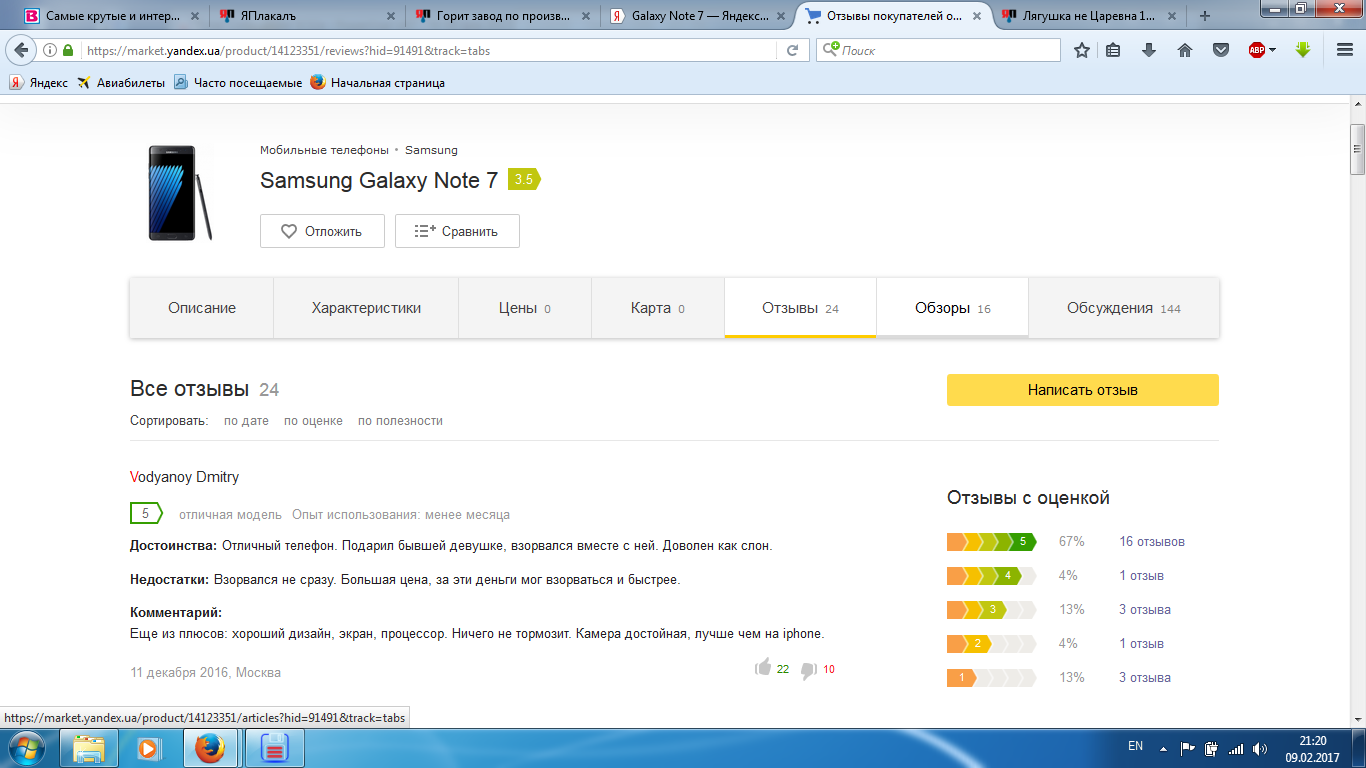Image resolution: width=1366 pixels, height=768 pixels.
Task: Sort reviews по полезности
Action: [x=400, y=421]
